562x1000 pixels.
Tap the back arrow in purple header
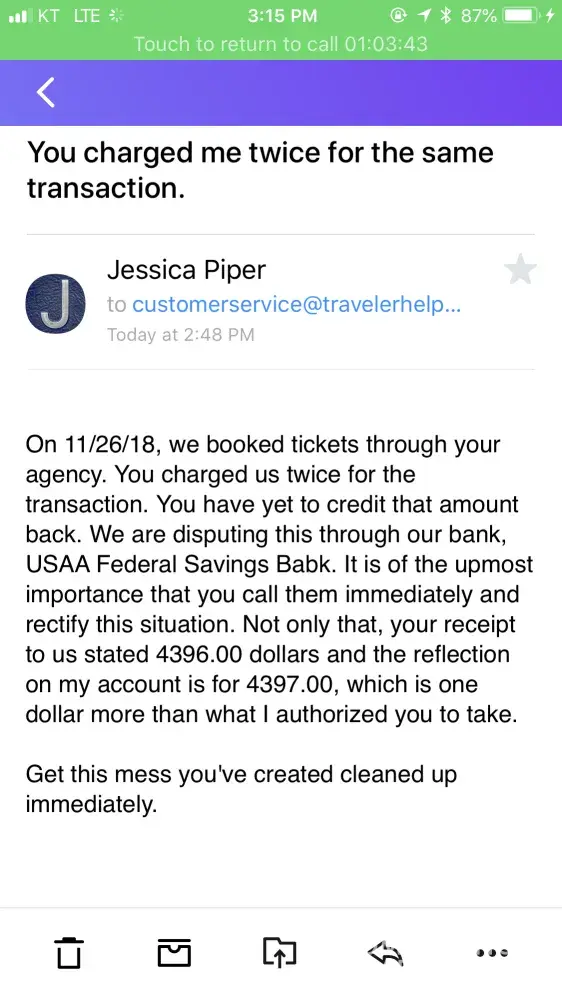(46, 92)
